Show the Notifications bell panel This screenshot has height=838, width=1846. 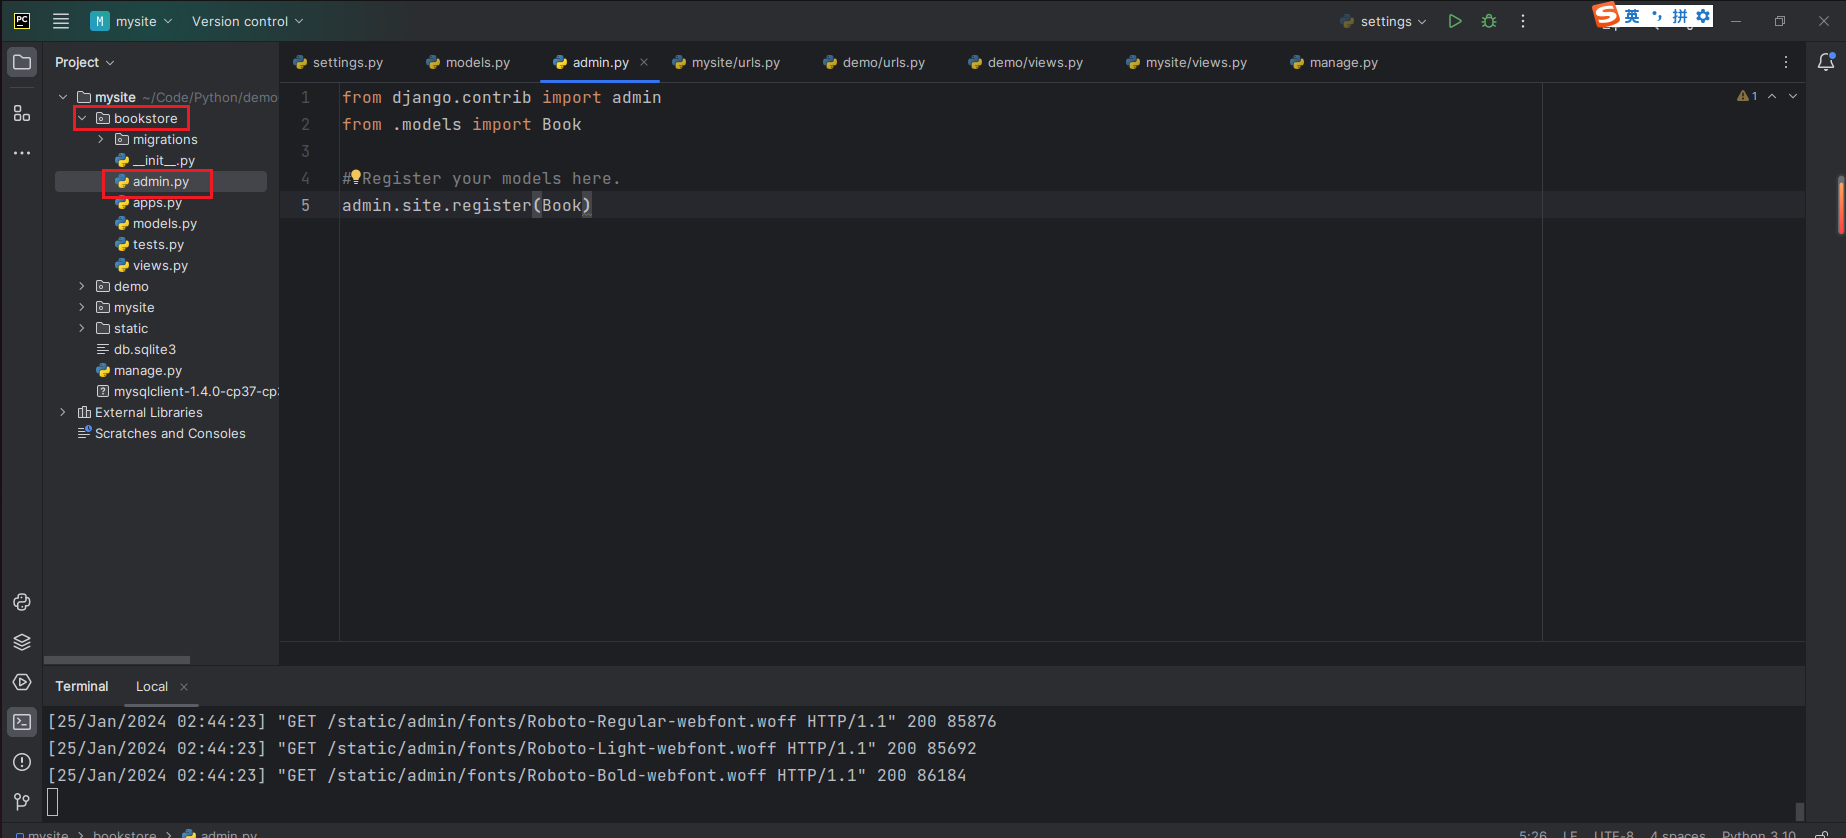click(x=1825, y=62)
